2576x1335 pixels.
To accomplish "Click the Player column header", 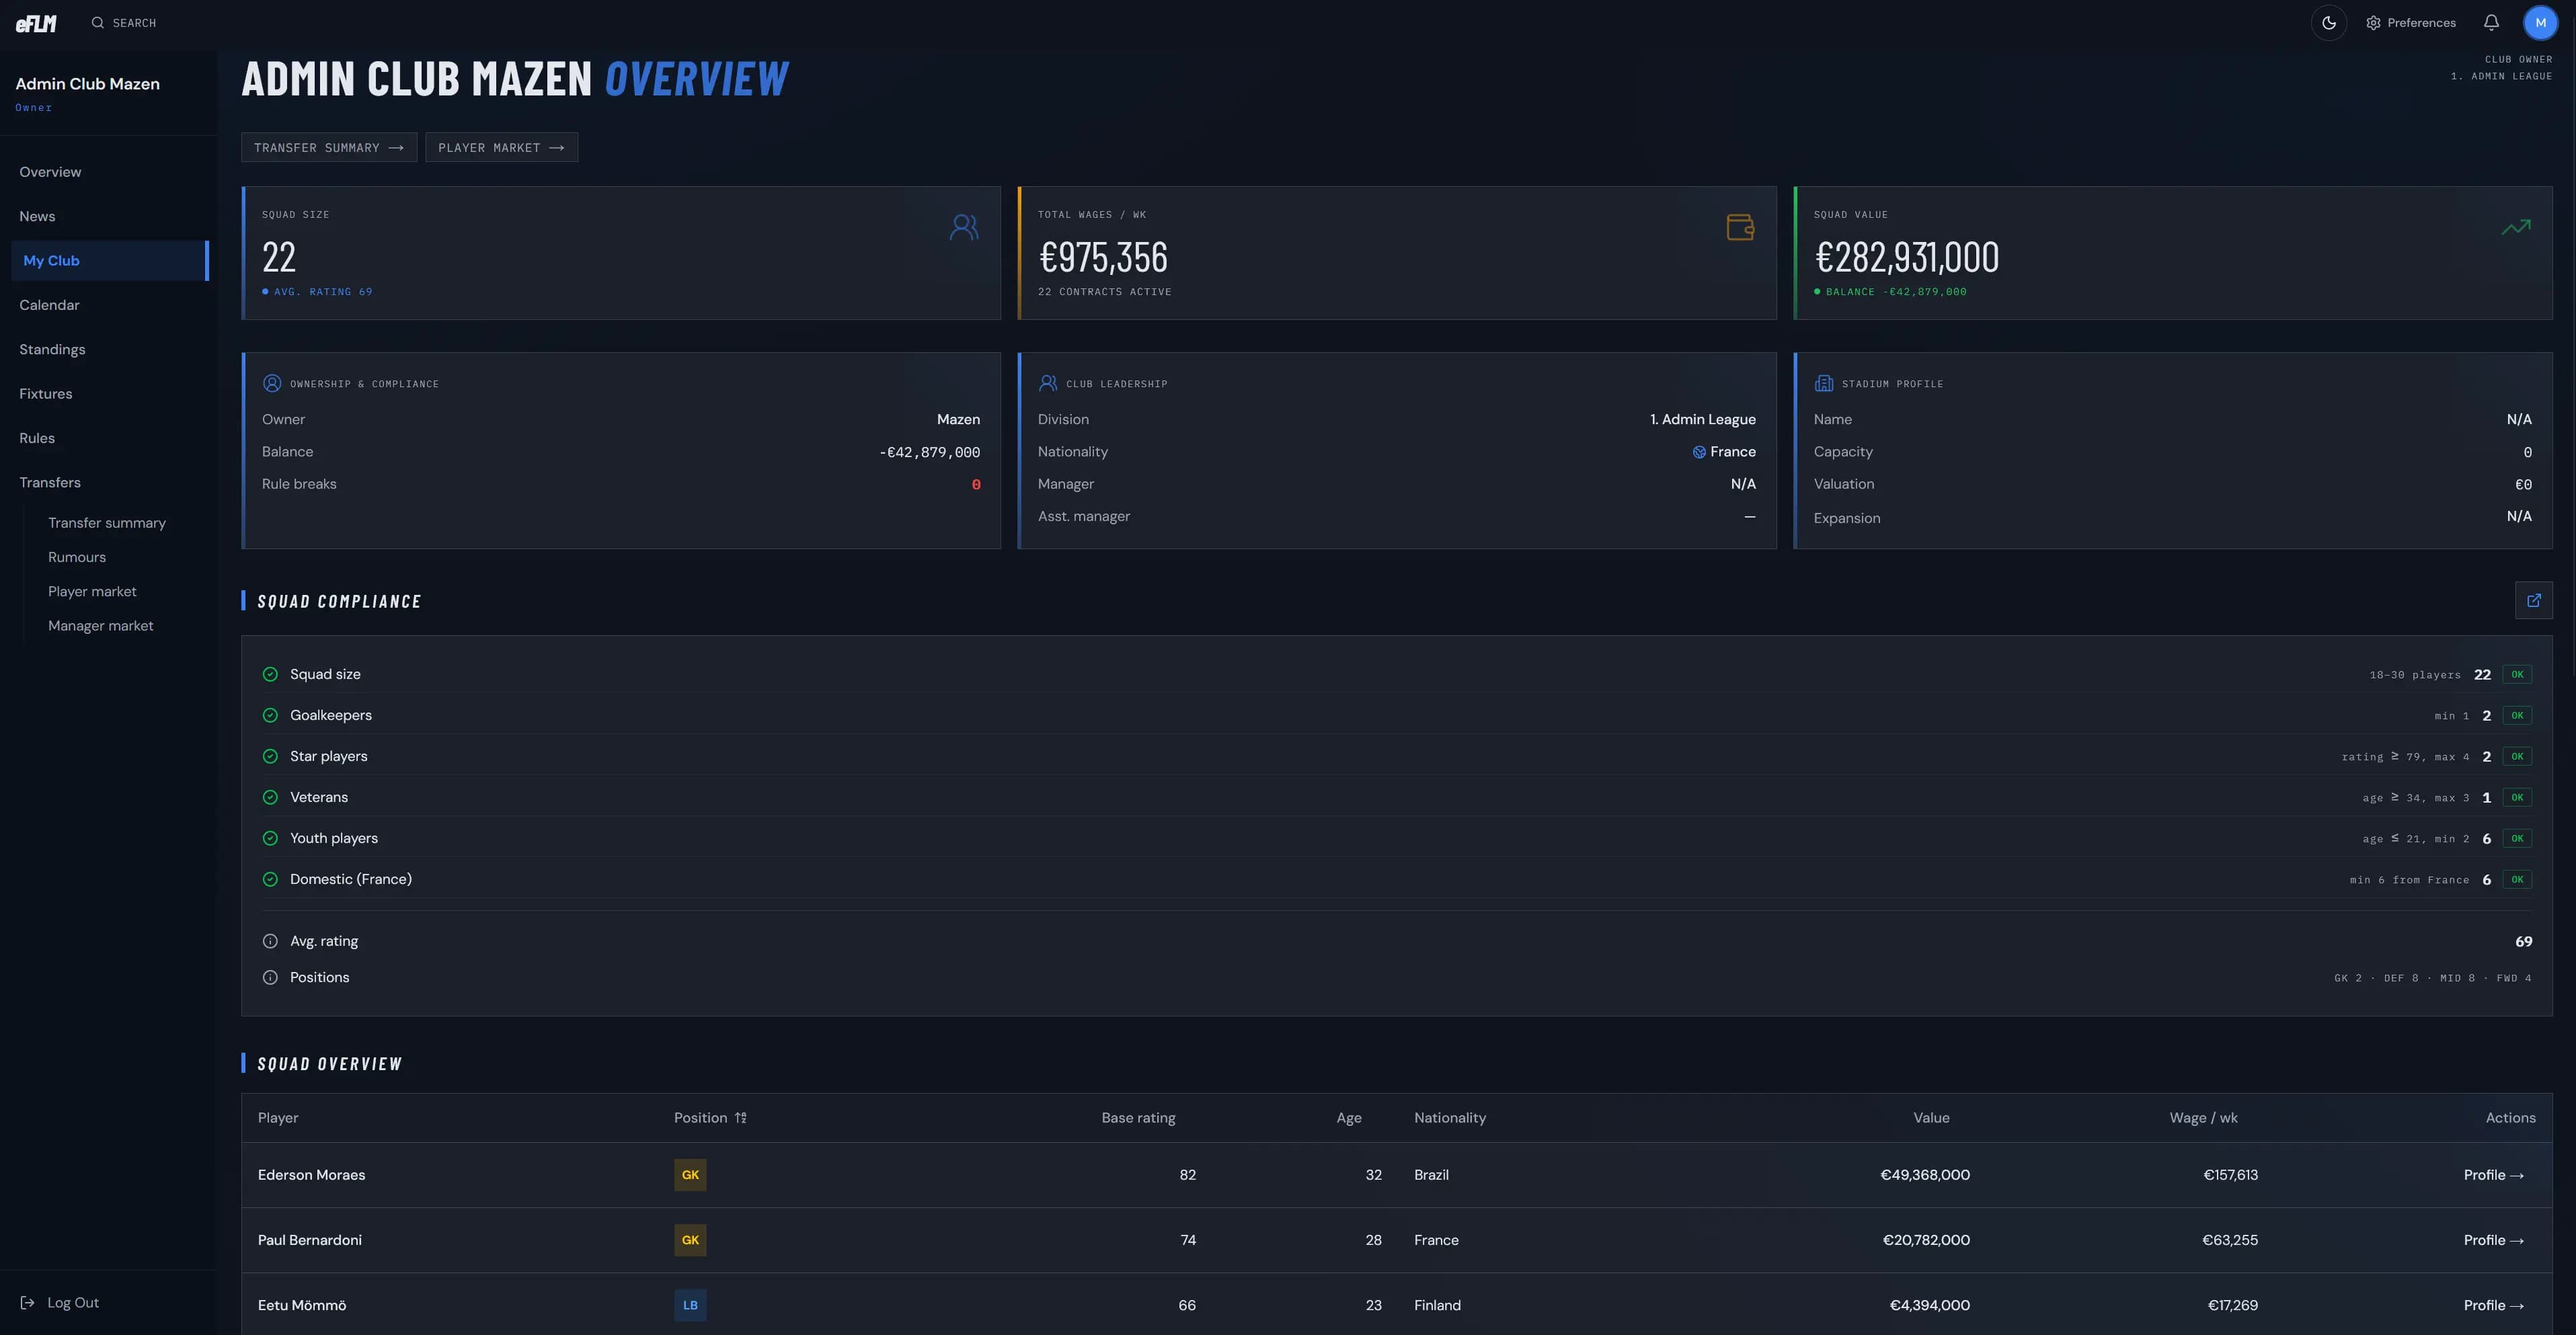I will tap(278, 1118).
